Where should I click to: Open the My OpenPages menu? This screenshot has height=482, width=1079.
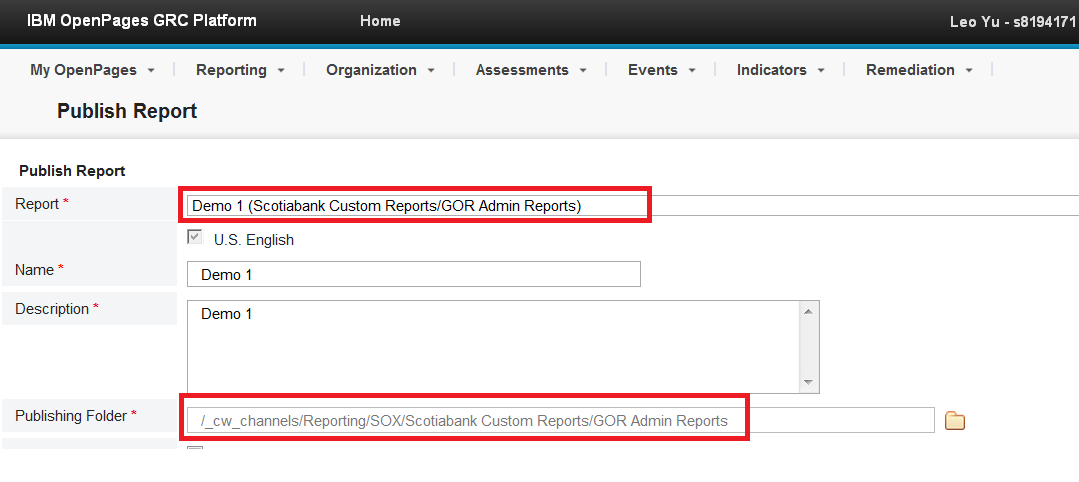pos(83,70)
